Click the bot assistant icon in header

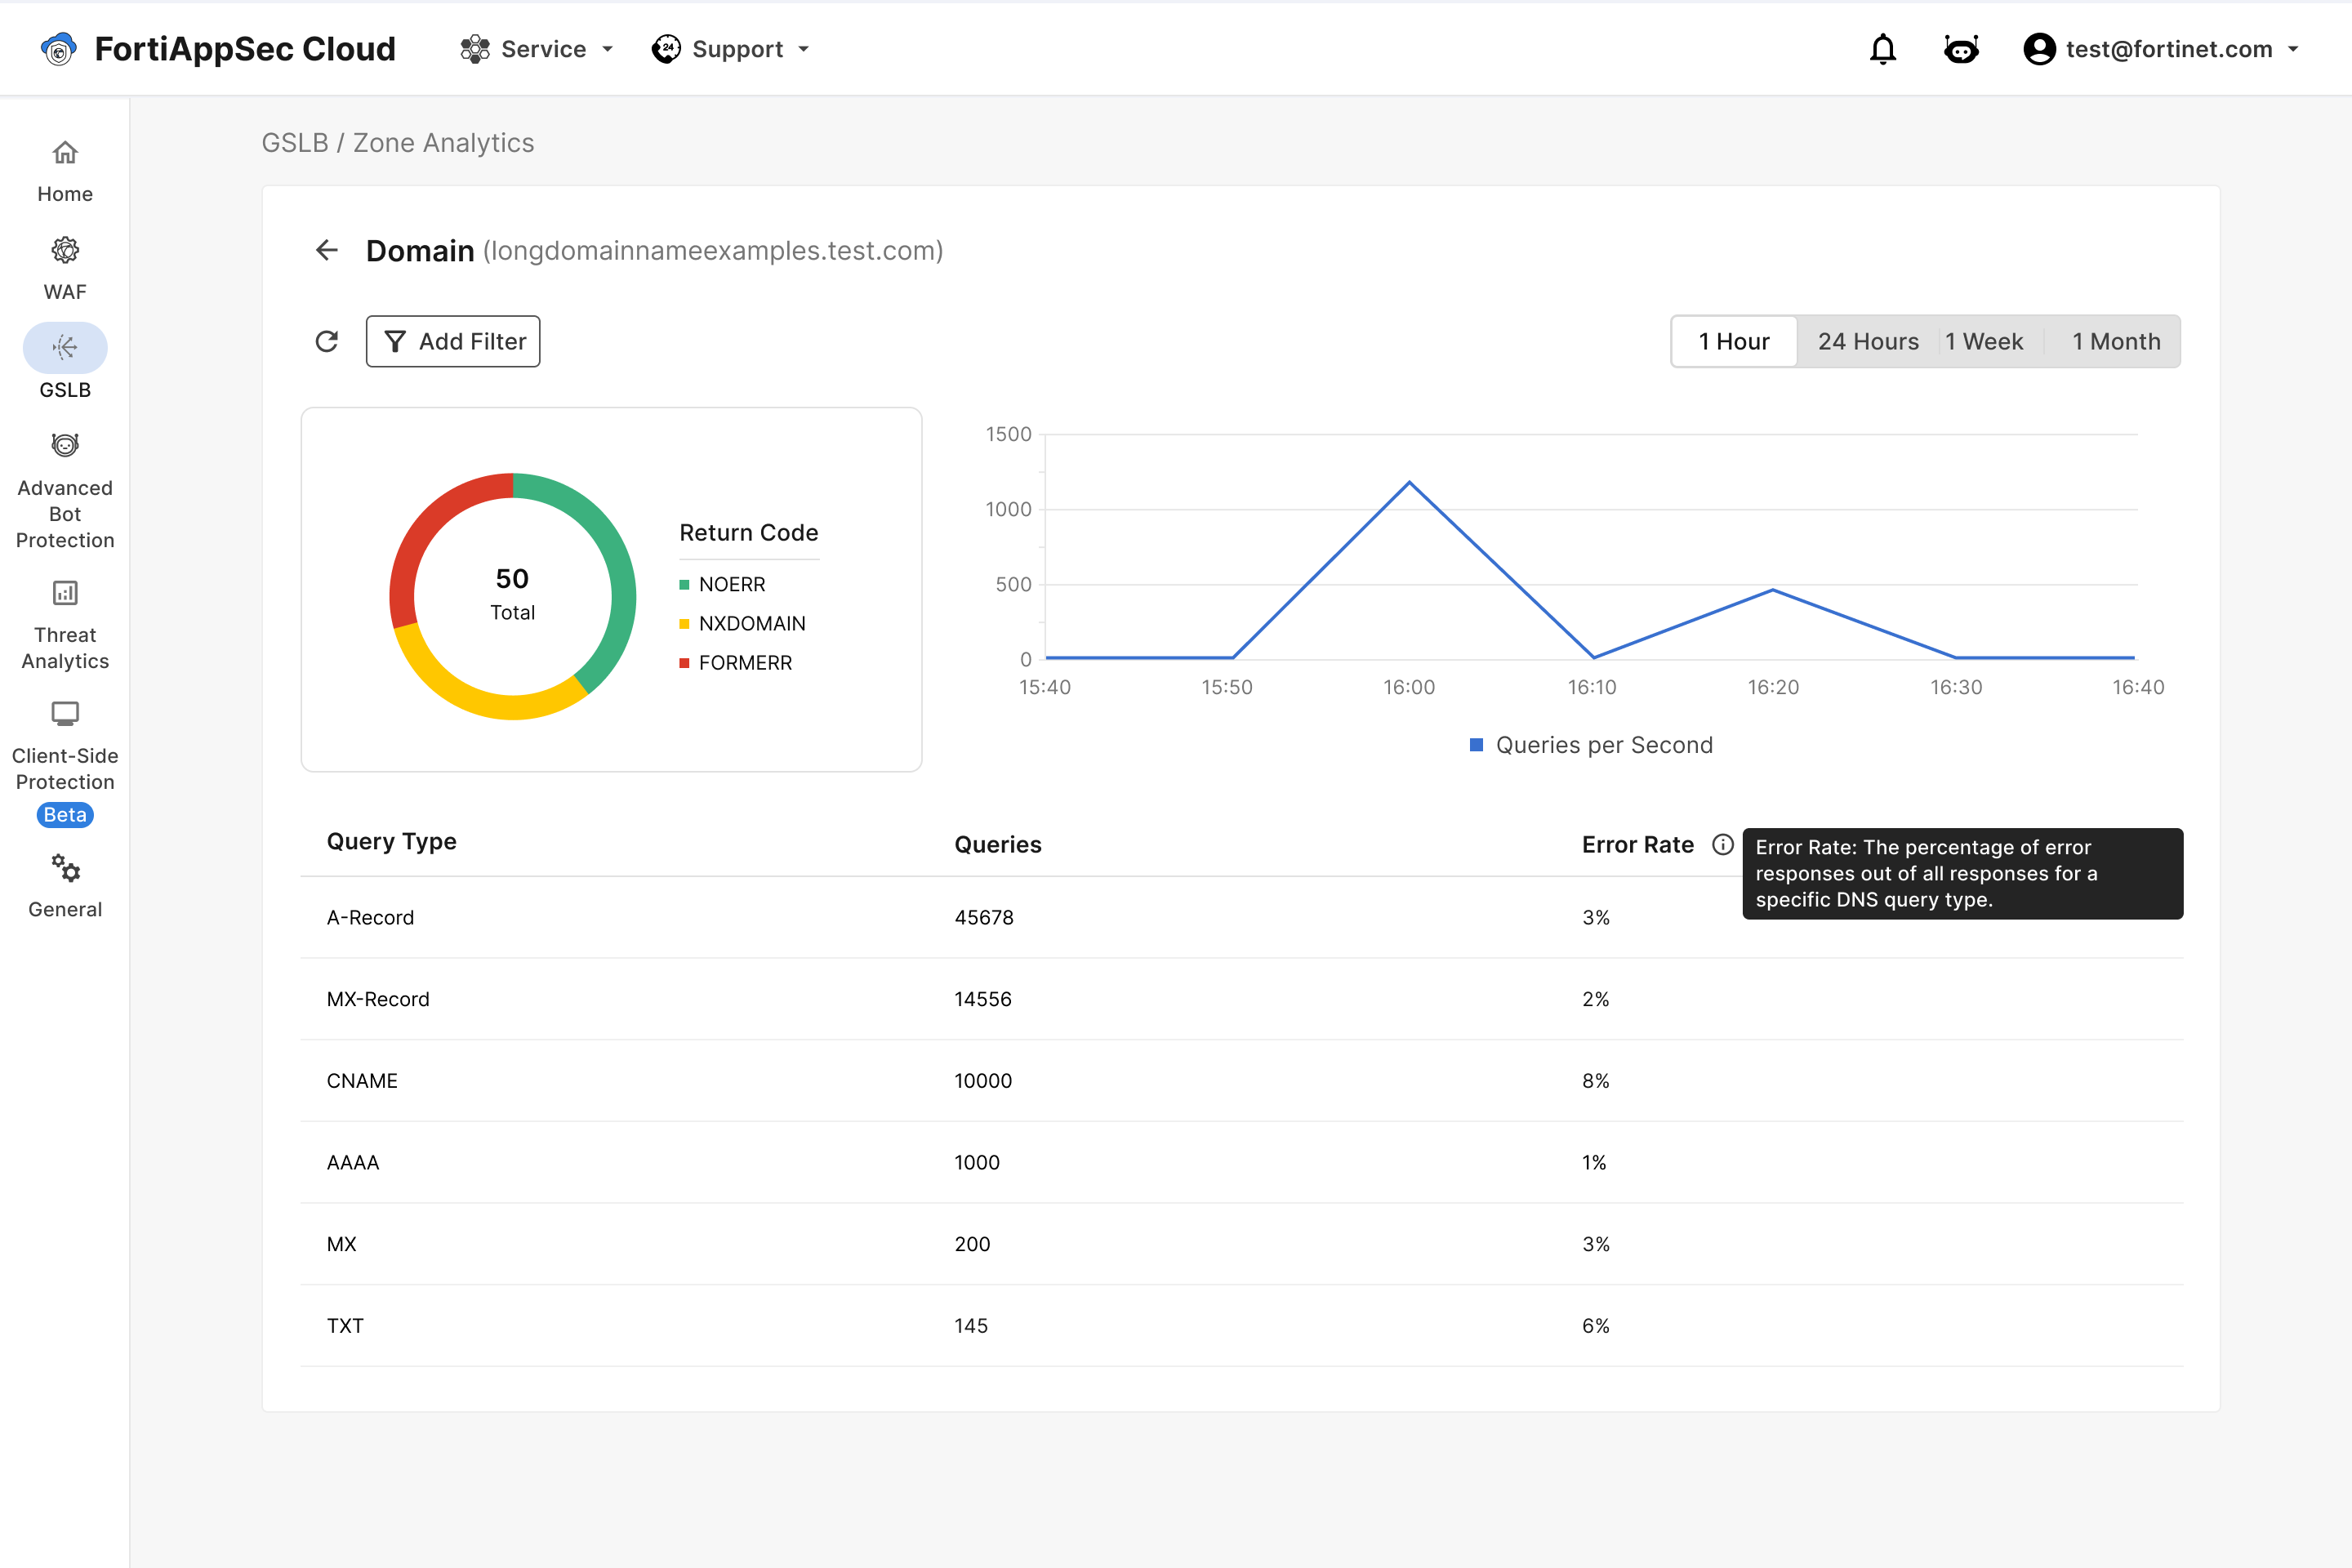(1960, 49)
